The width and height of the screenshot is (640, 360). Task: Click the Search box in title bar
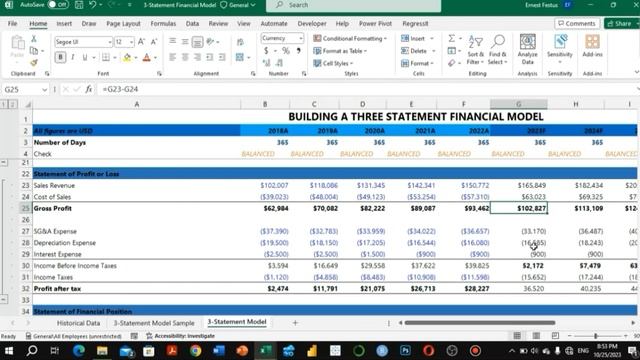353,5
